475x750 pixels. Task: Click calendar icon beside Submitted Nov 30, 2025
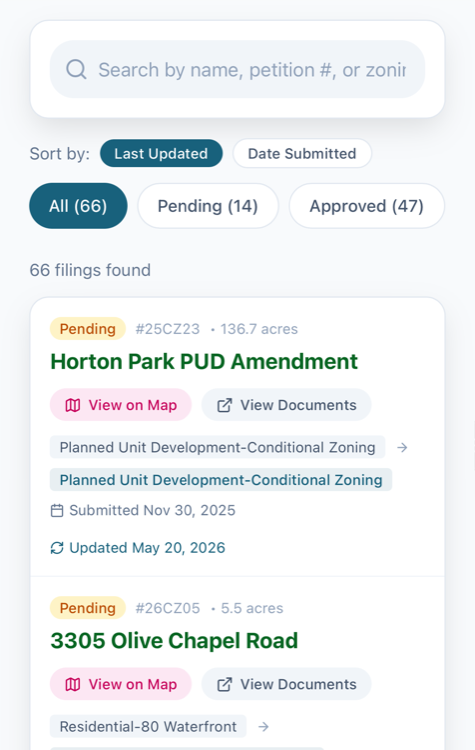coord(57,510)
